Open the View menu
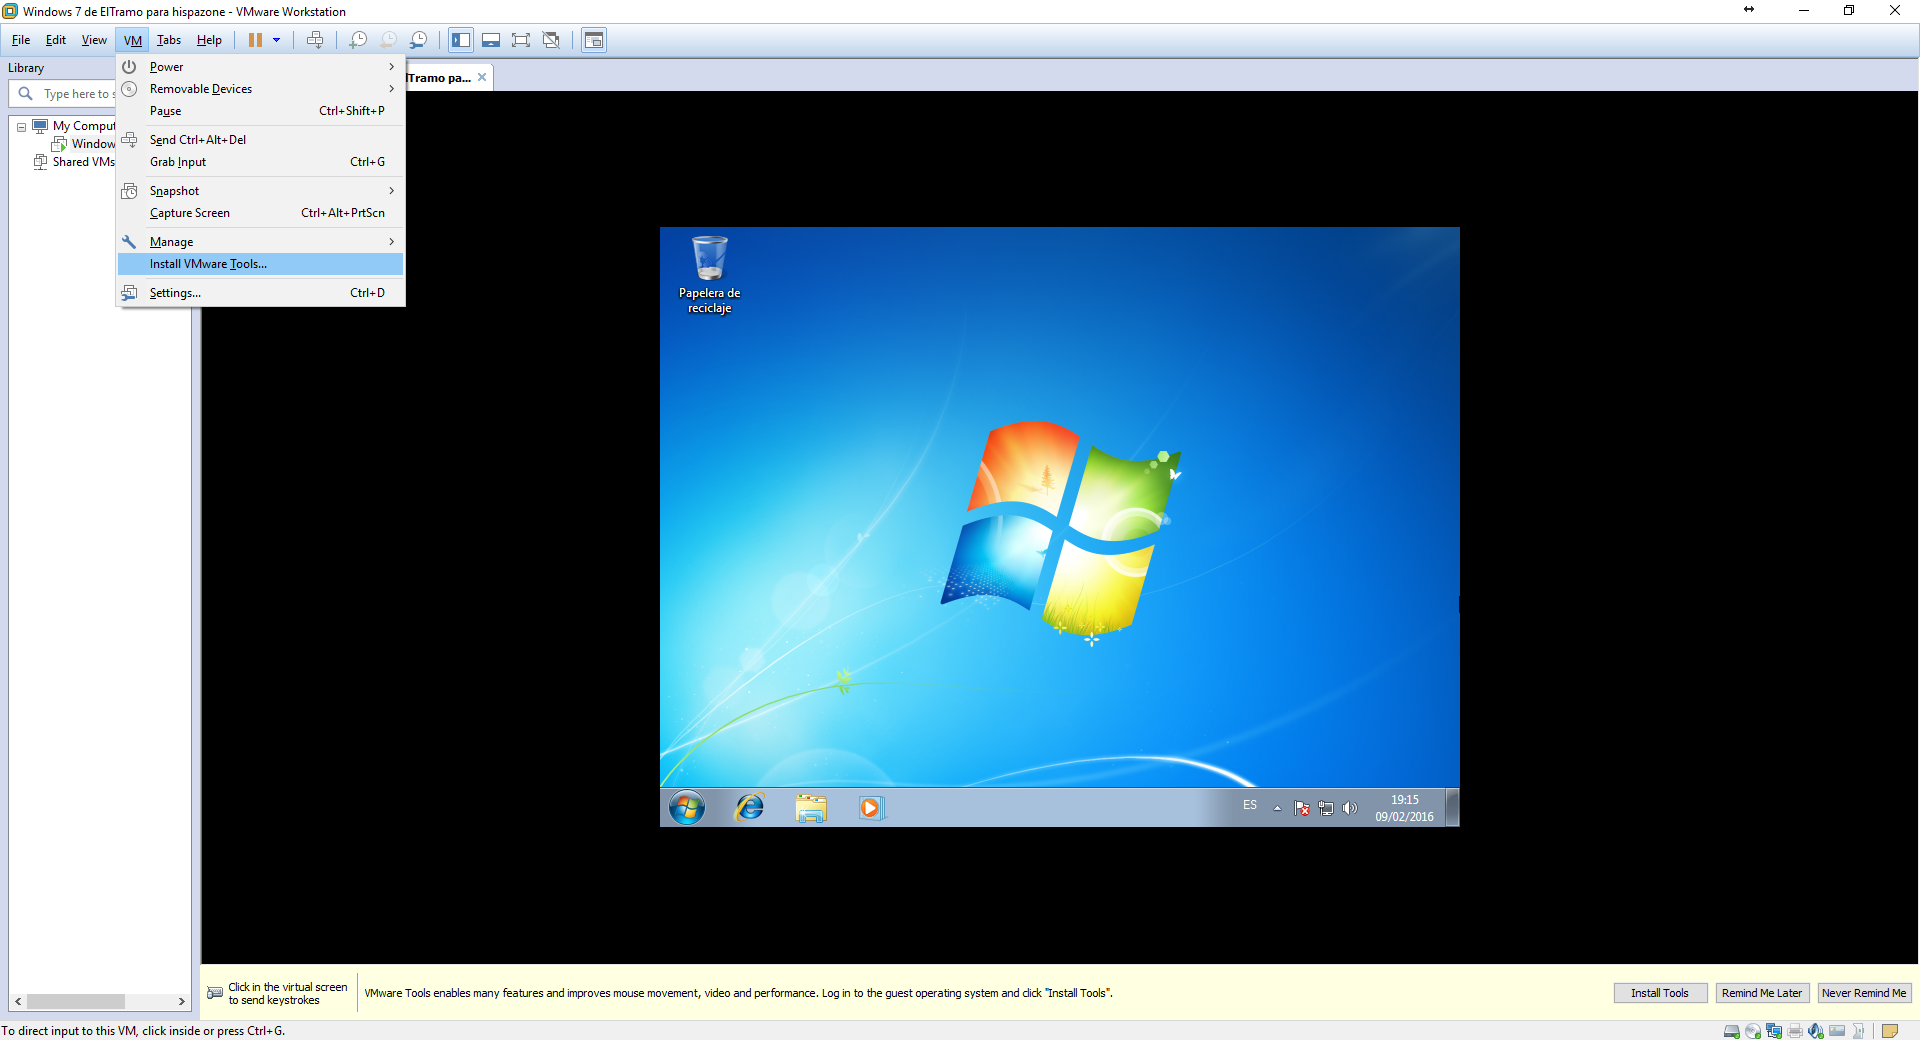 (x=94, y=40)
